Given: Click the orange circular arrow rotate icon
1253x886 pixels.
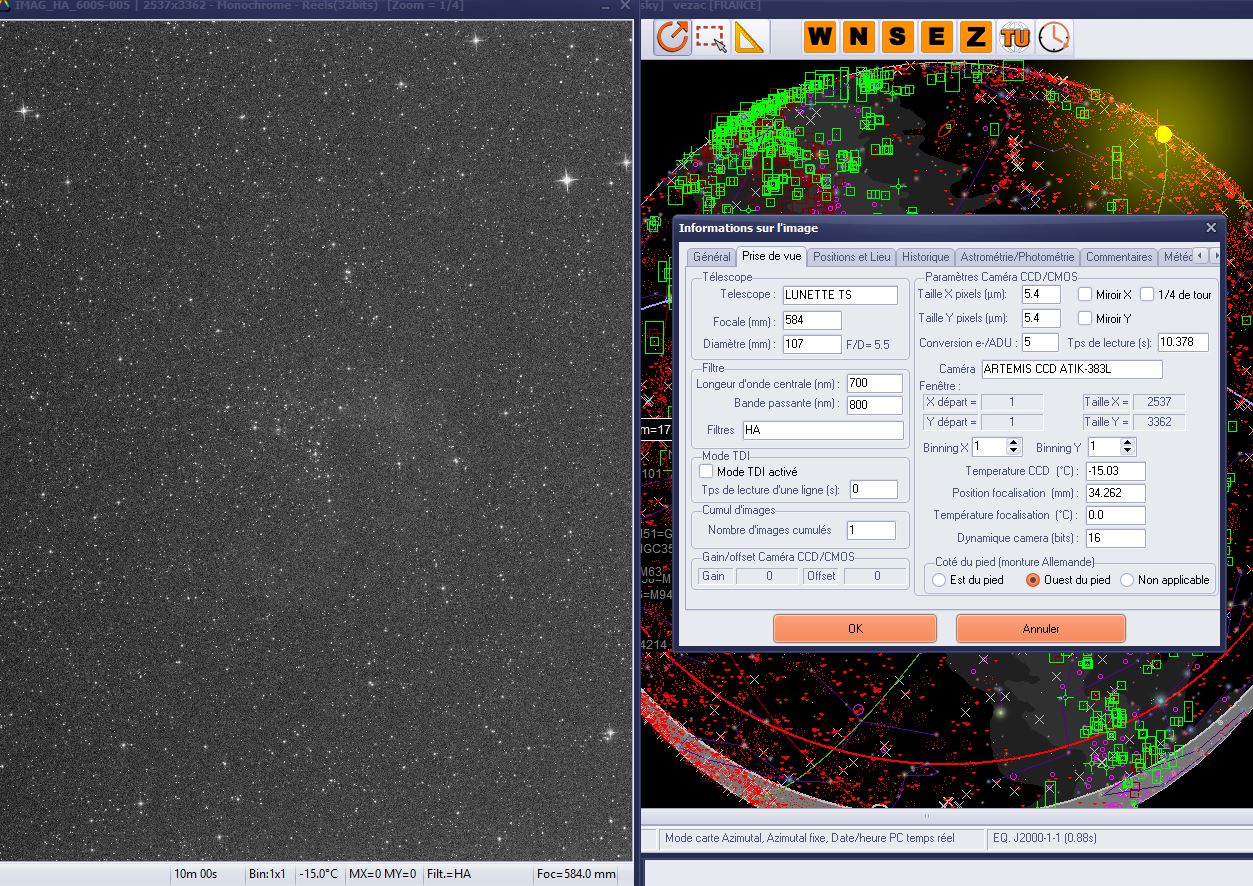Looking at the screenshot, I should point(672,37).
